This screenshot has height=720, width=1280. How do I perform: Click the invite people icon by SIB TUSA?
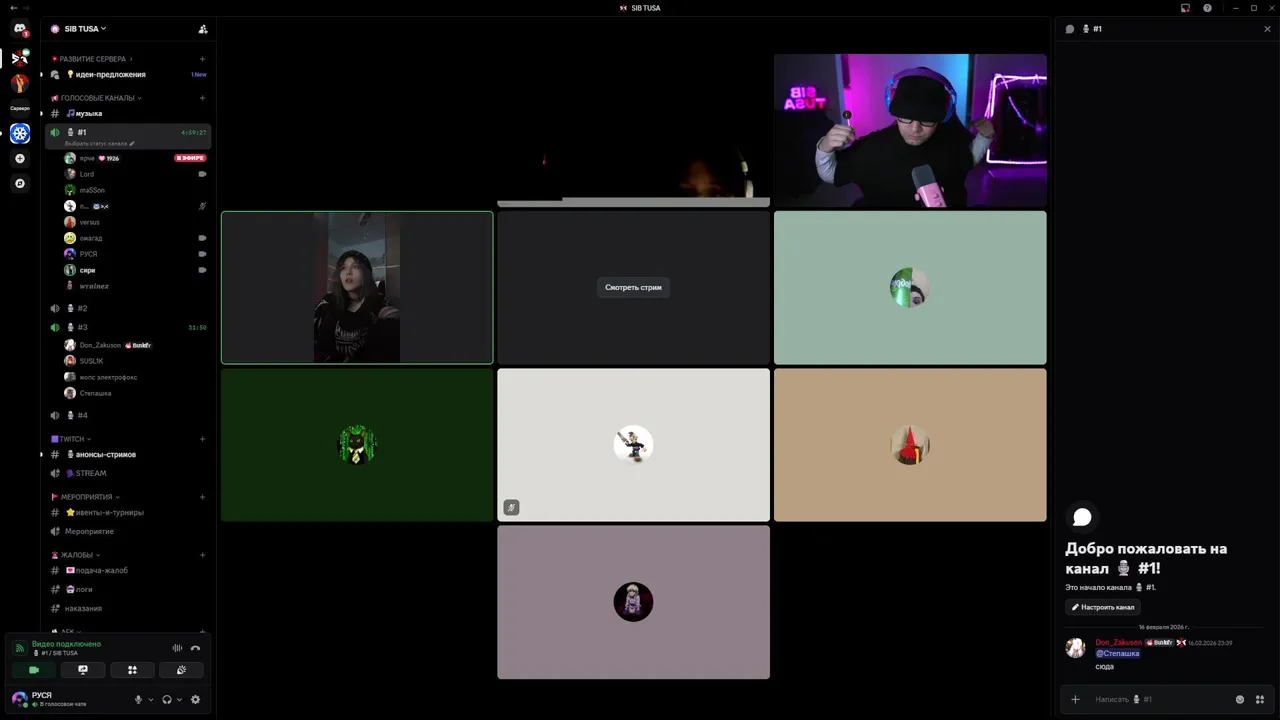[203, 29]
